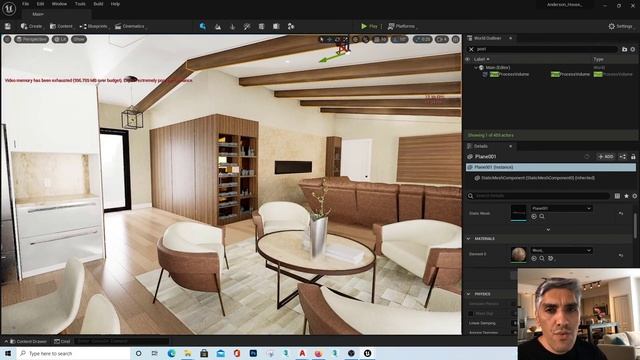The height and width of the screenshot is (360, 640).
Task: Toggle surface snapping in viewport
Action: [365, 39]
